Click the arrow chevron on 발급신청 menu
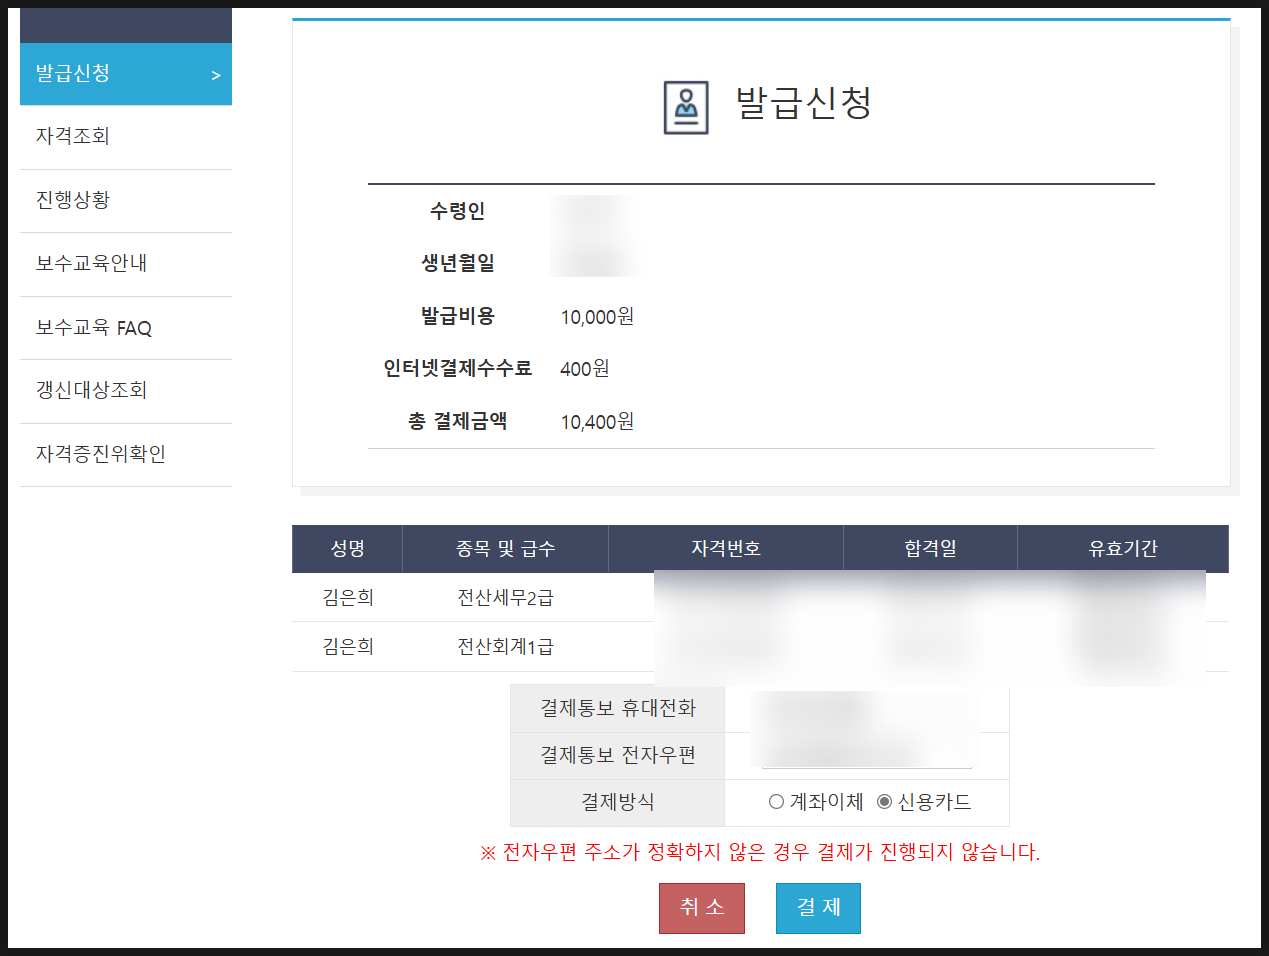The image size is (1269, 956). pos(215,75)
